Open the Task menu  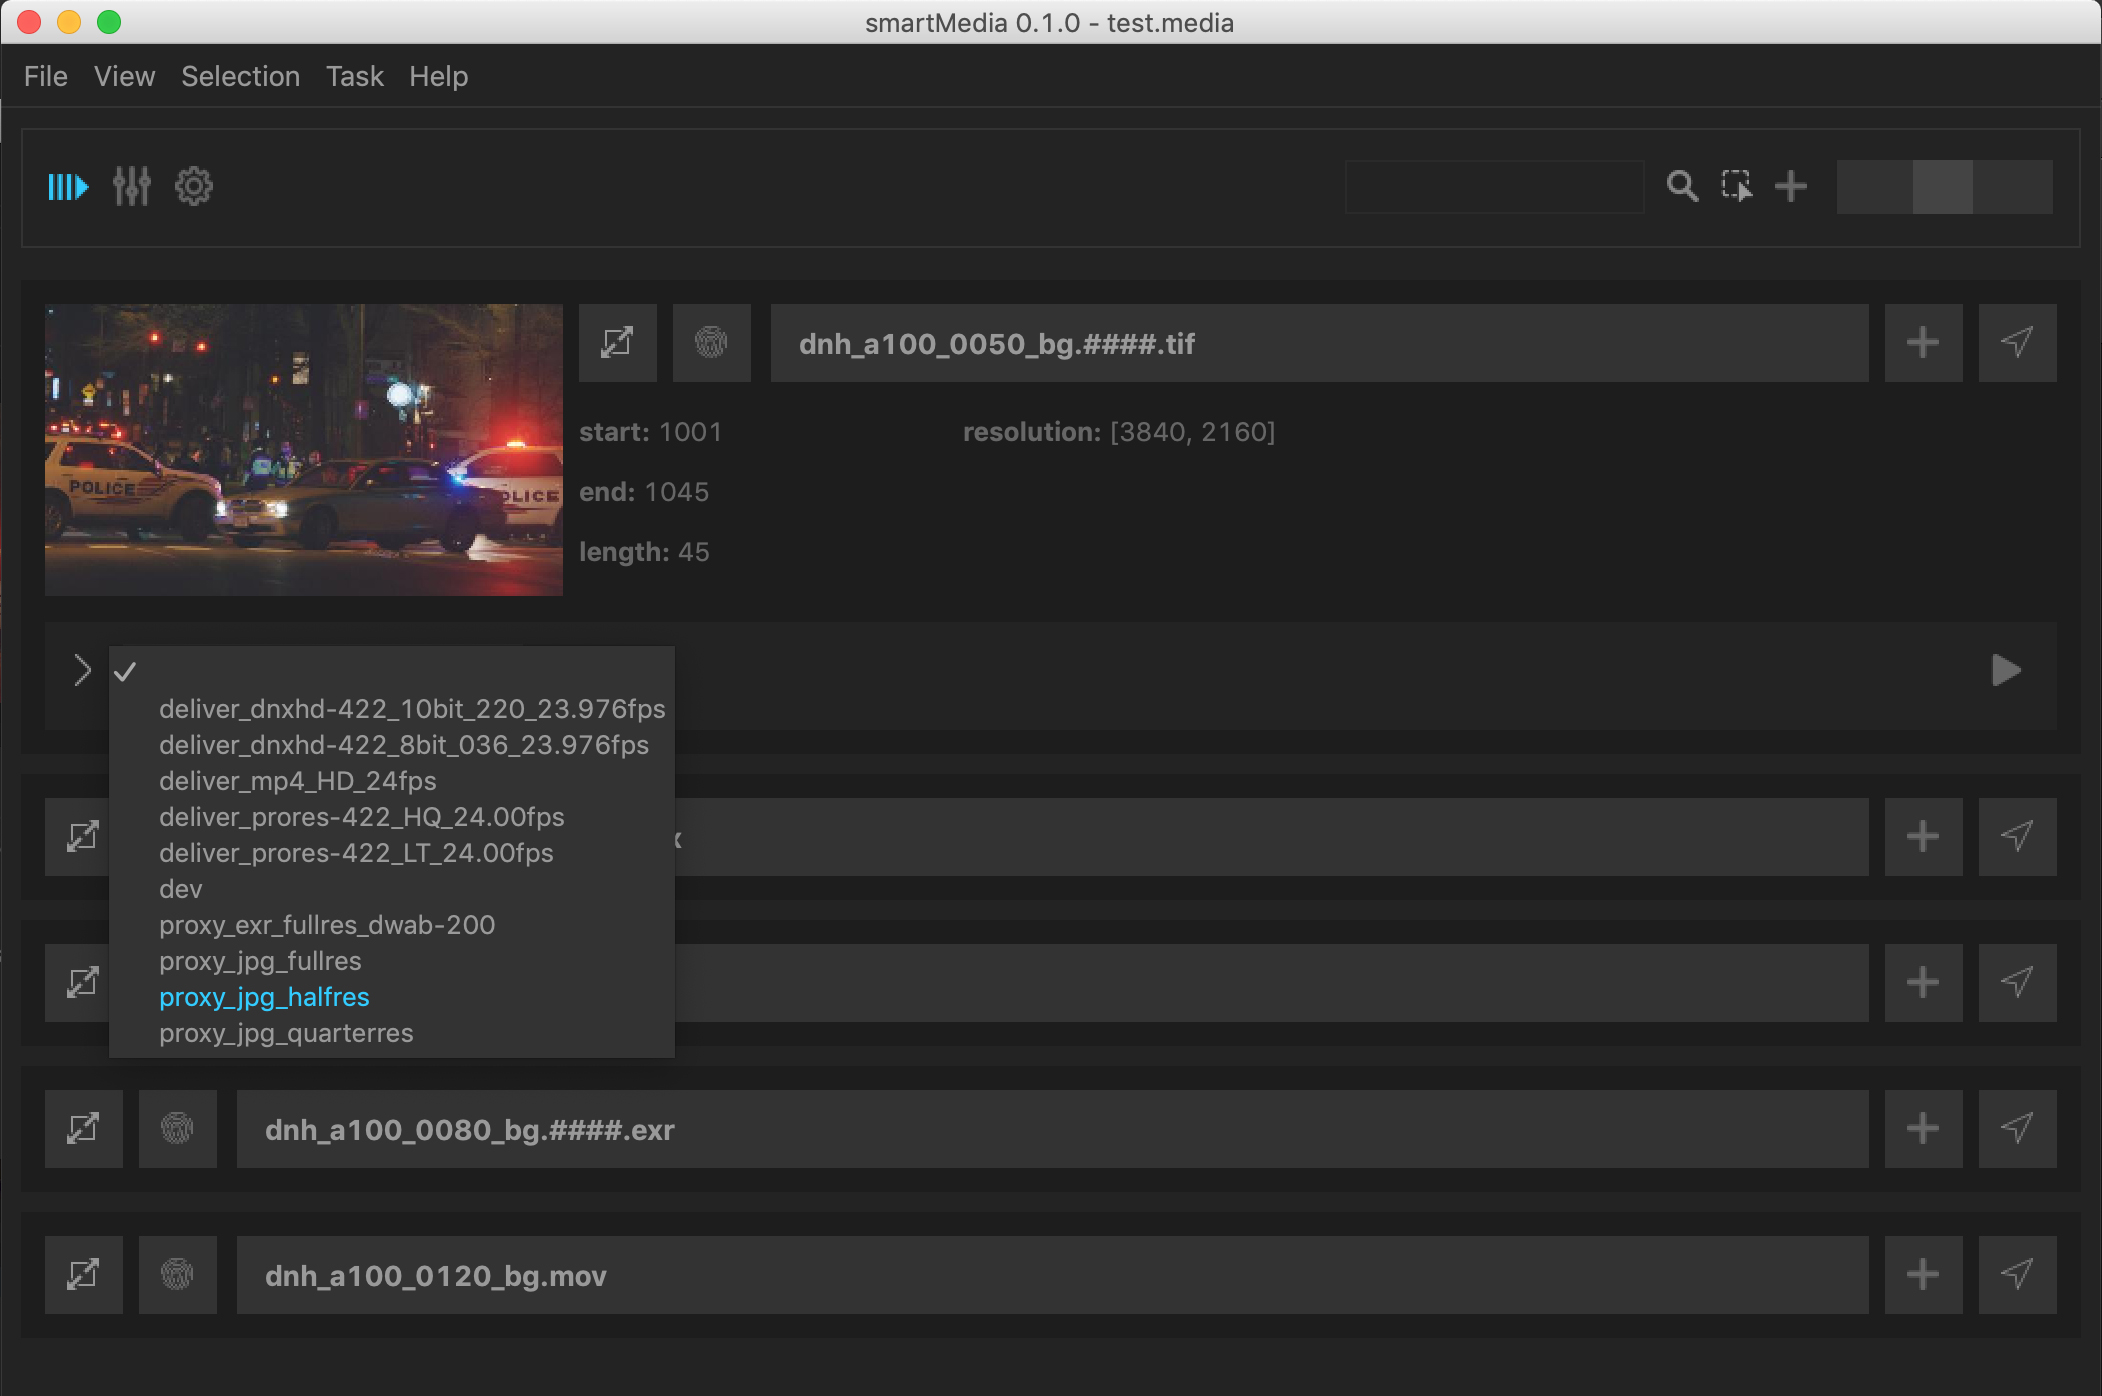pos(354,77)
